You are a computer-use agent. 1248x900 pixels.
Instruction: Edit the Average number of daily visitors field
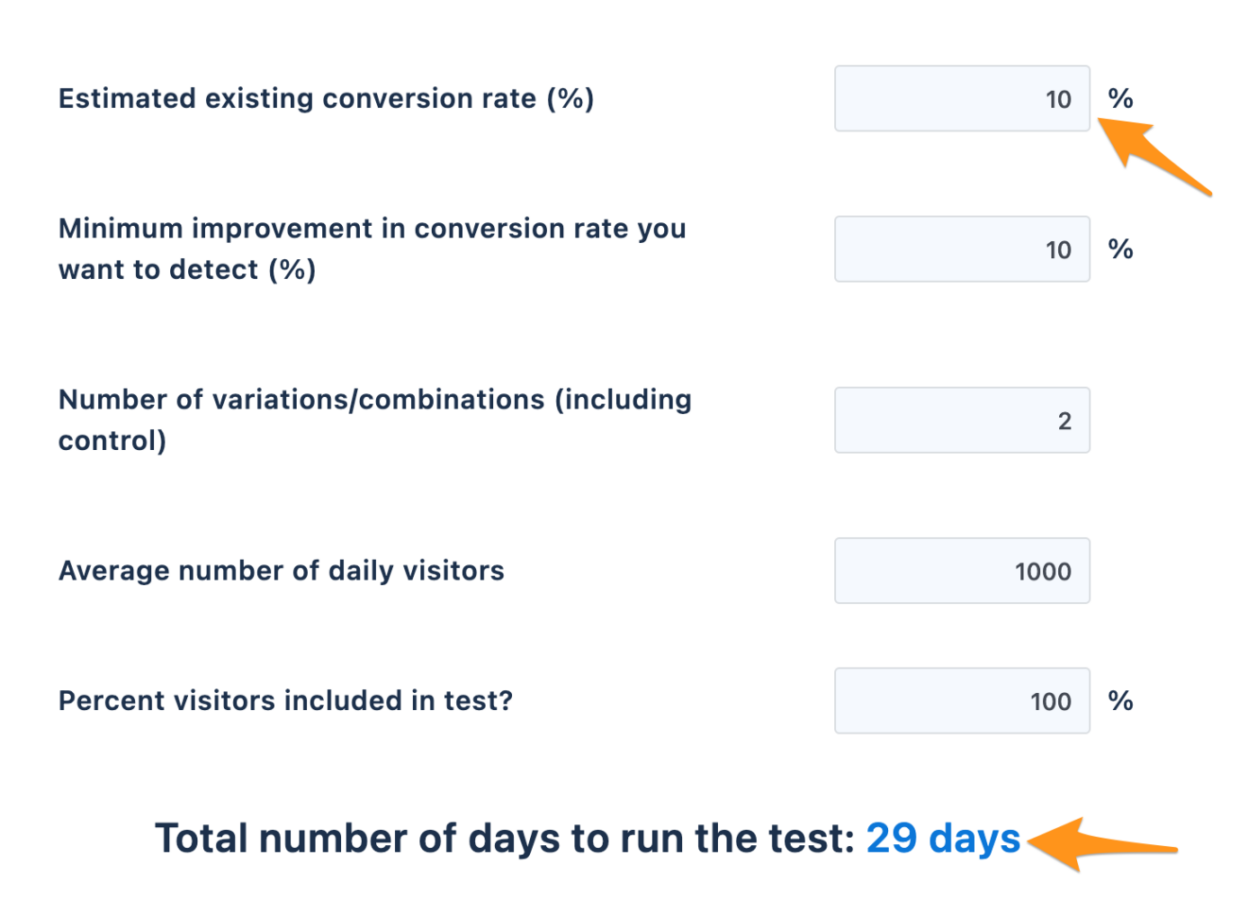pyautogui.click(x=962, y=571)
